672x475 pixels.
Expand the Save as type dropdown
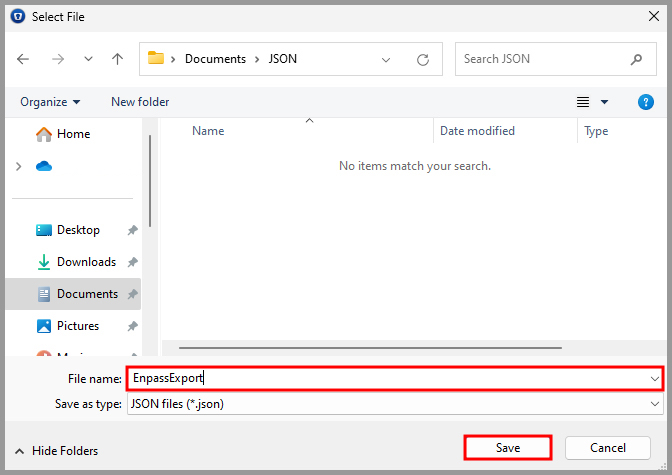point(655,404)
